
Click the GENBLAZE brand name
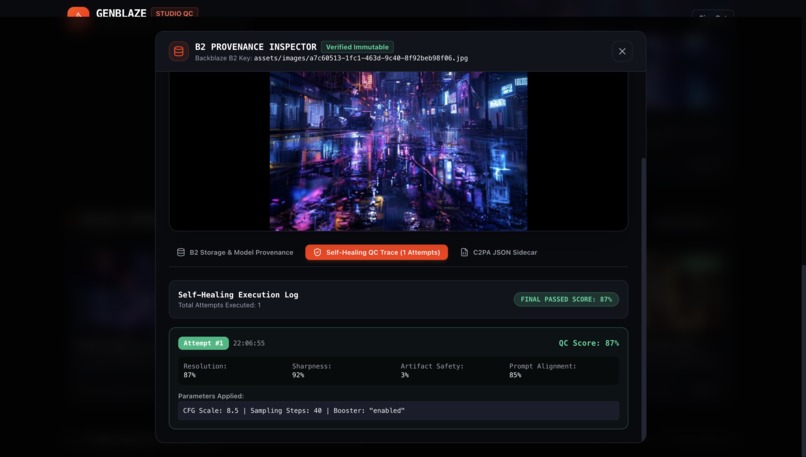point(121,13)
